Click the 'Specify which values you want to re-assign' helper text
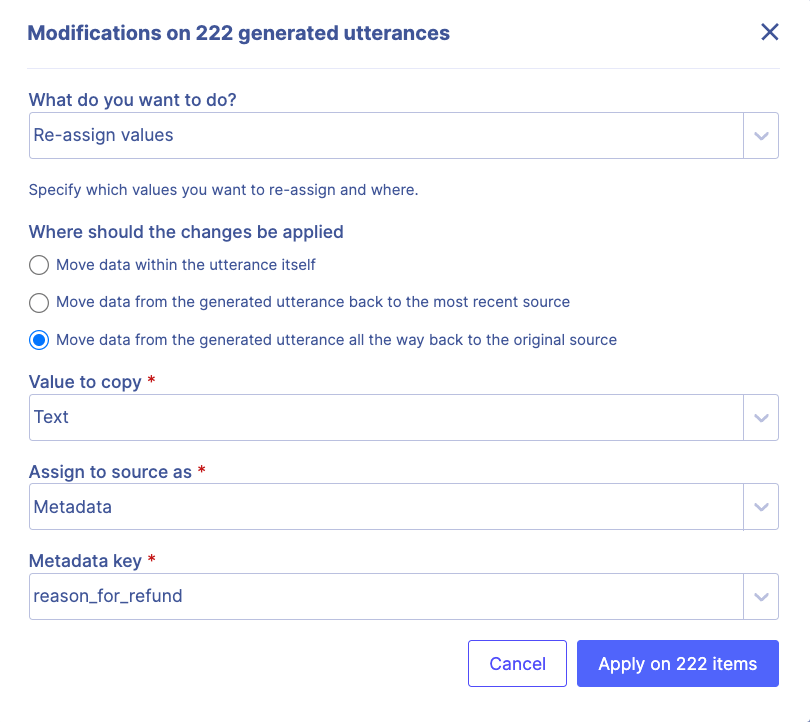This screenshot has height=722, width=810. (x=223, y=190)
